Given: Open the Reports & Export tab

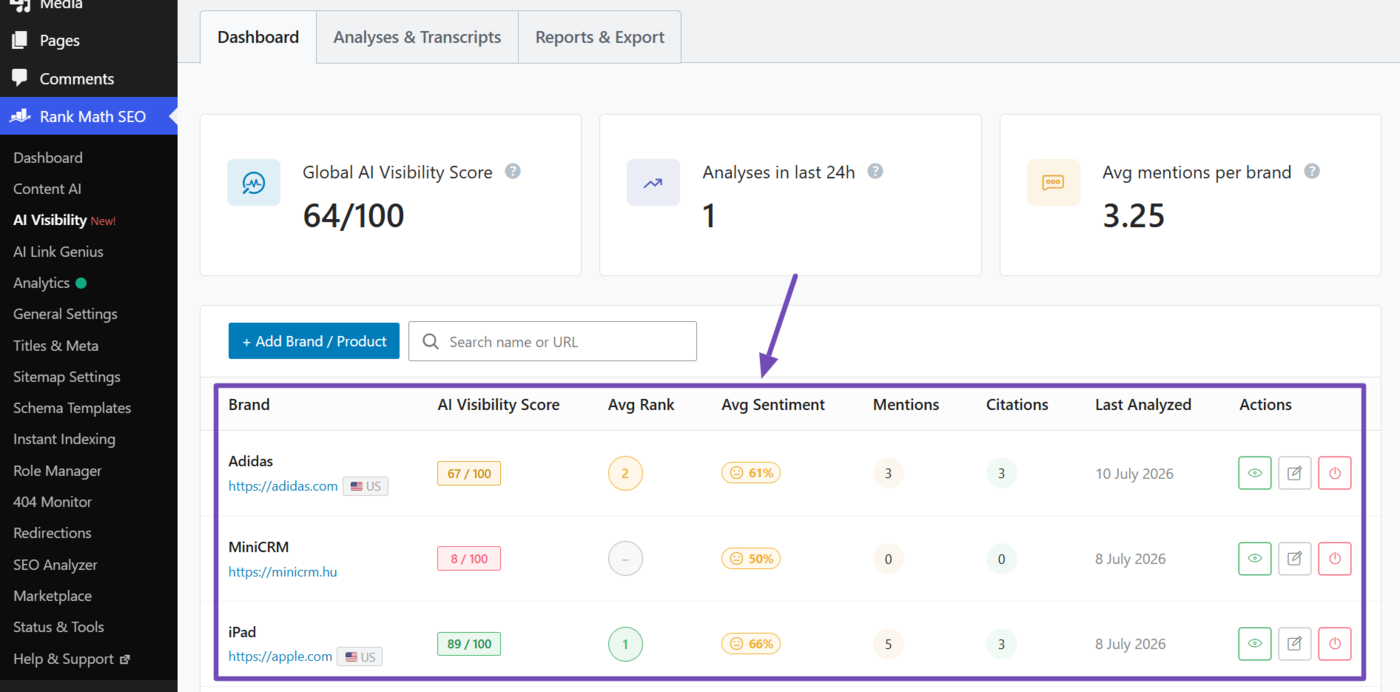Looking at the screenshot, I should (x=600, y=37).
